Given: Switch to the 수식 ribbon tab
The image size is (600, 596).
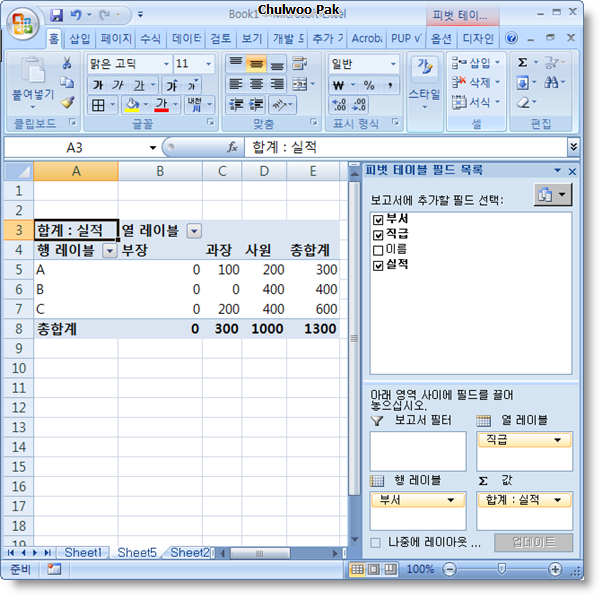Looking at the screenshot, I should click(150, 38).
